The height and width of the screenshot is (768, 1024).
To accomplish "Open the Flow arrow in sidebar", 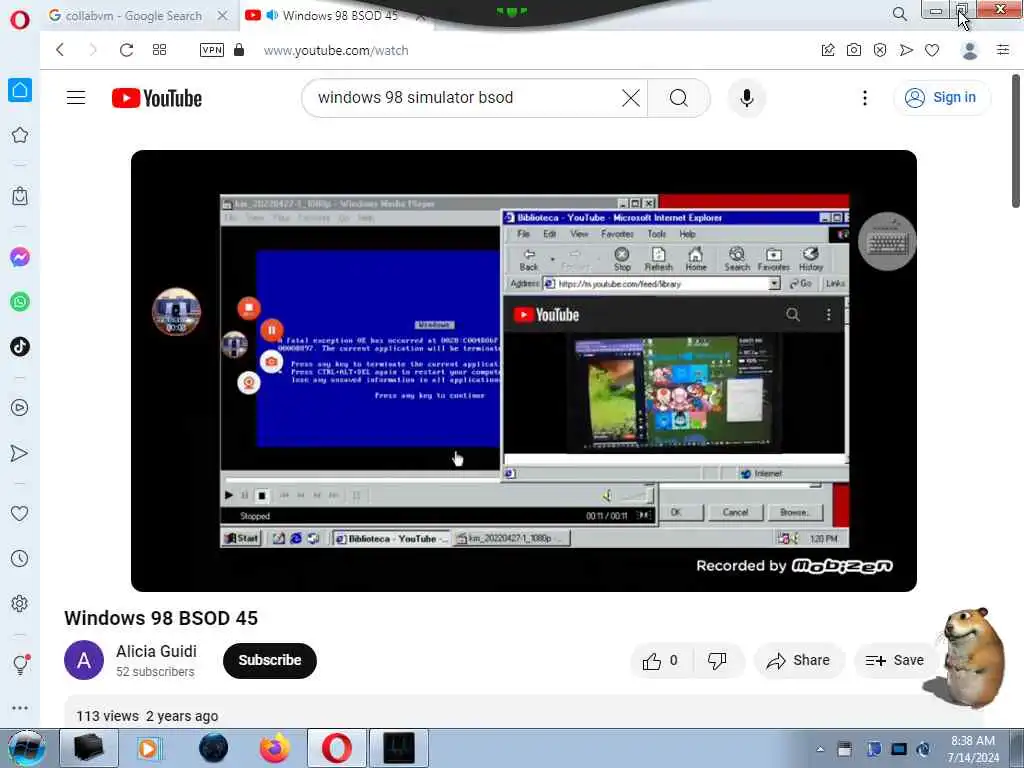I will coord(20,453).
